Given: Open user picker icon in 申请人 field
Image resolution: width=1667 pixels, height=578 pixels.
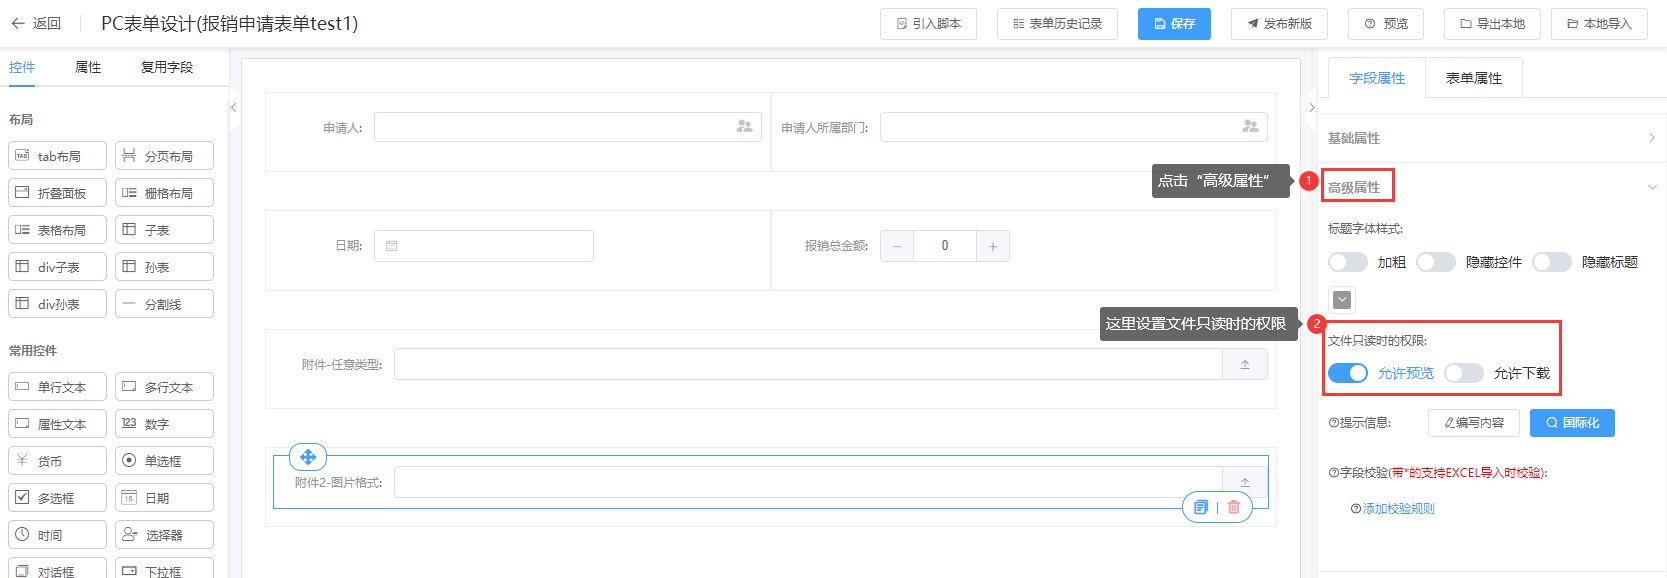Looking at the screenshot, I should 744,127.
